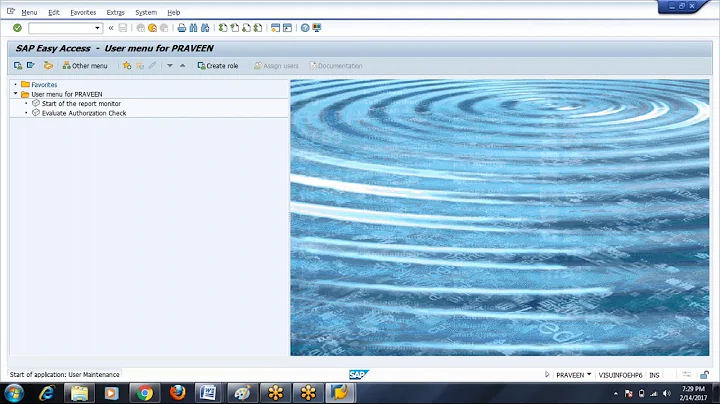Click the padlock icon in the status bar
This screenshot has height=404, width=720.
click(x=704, y=375)
